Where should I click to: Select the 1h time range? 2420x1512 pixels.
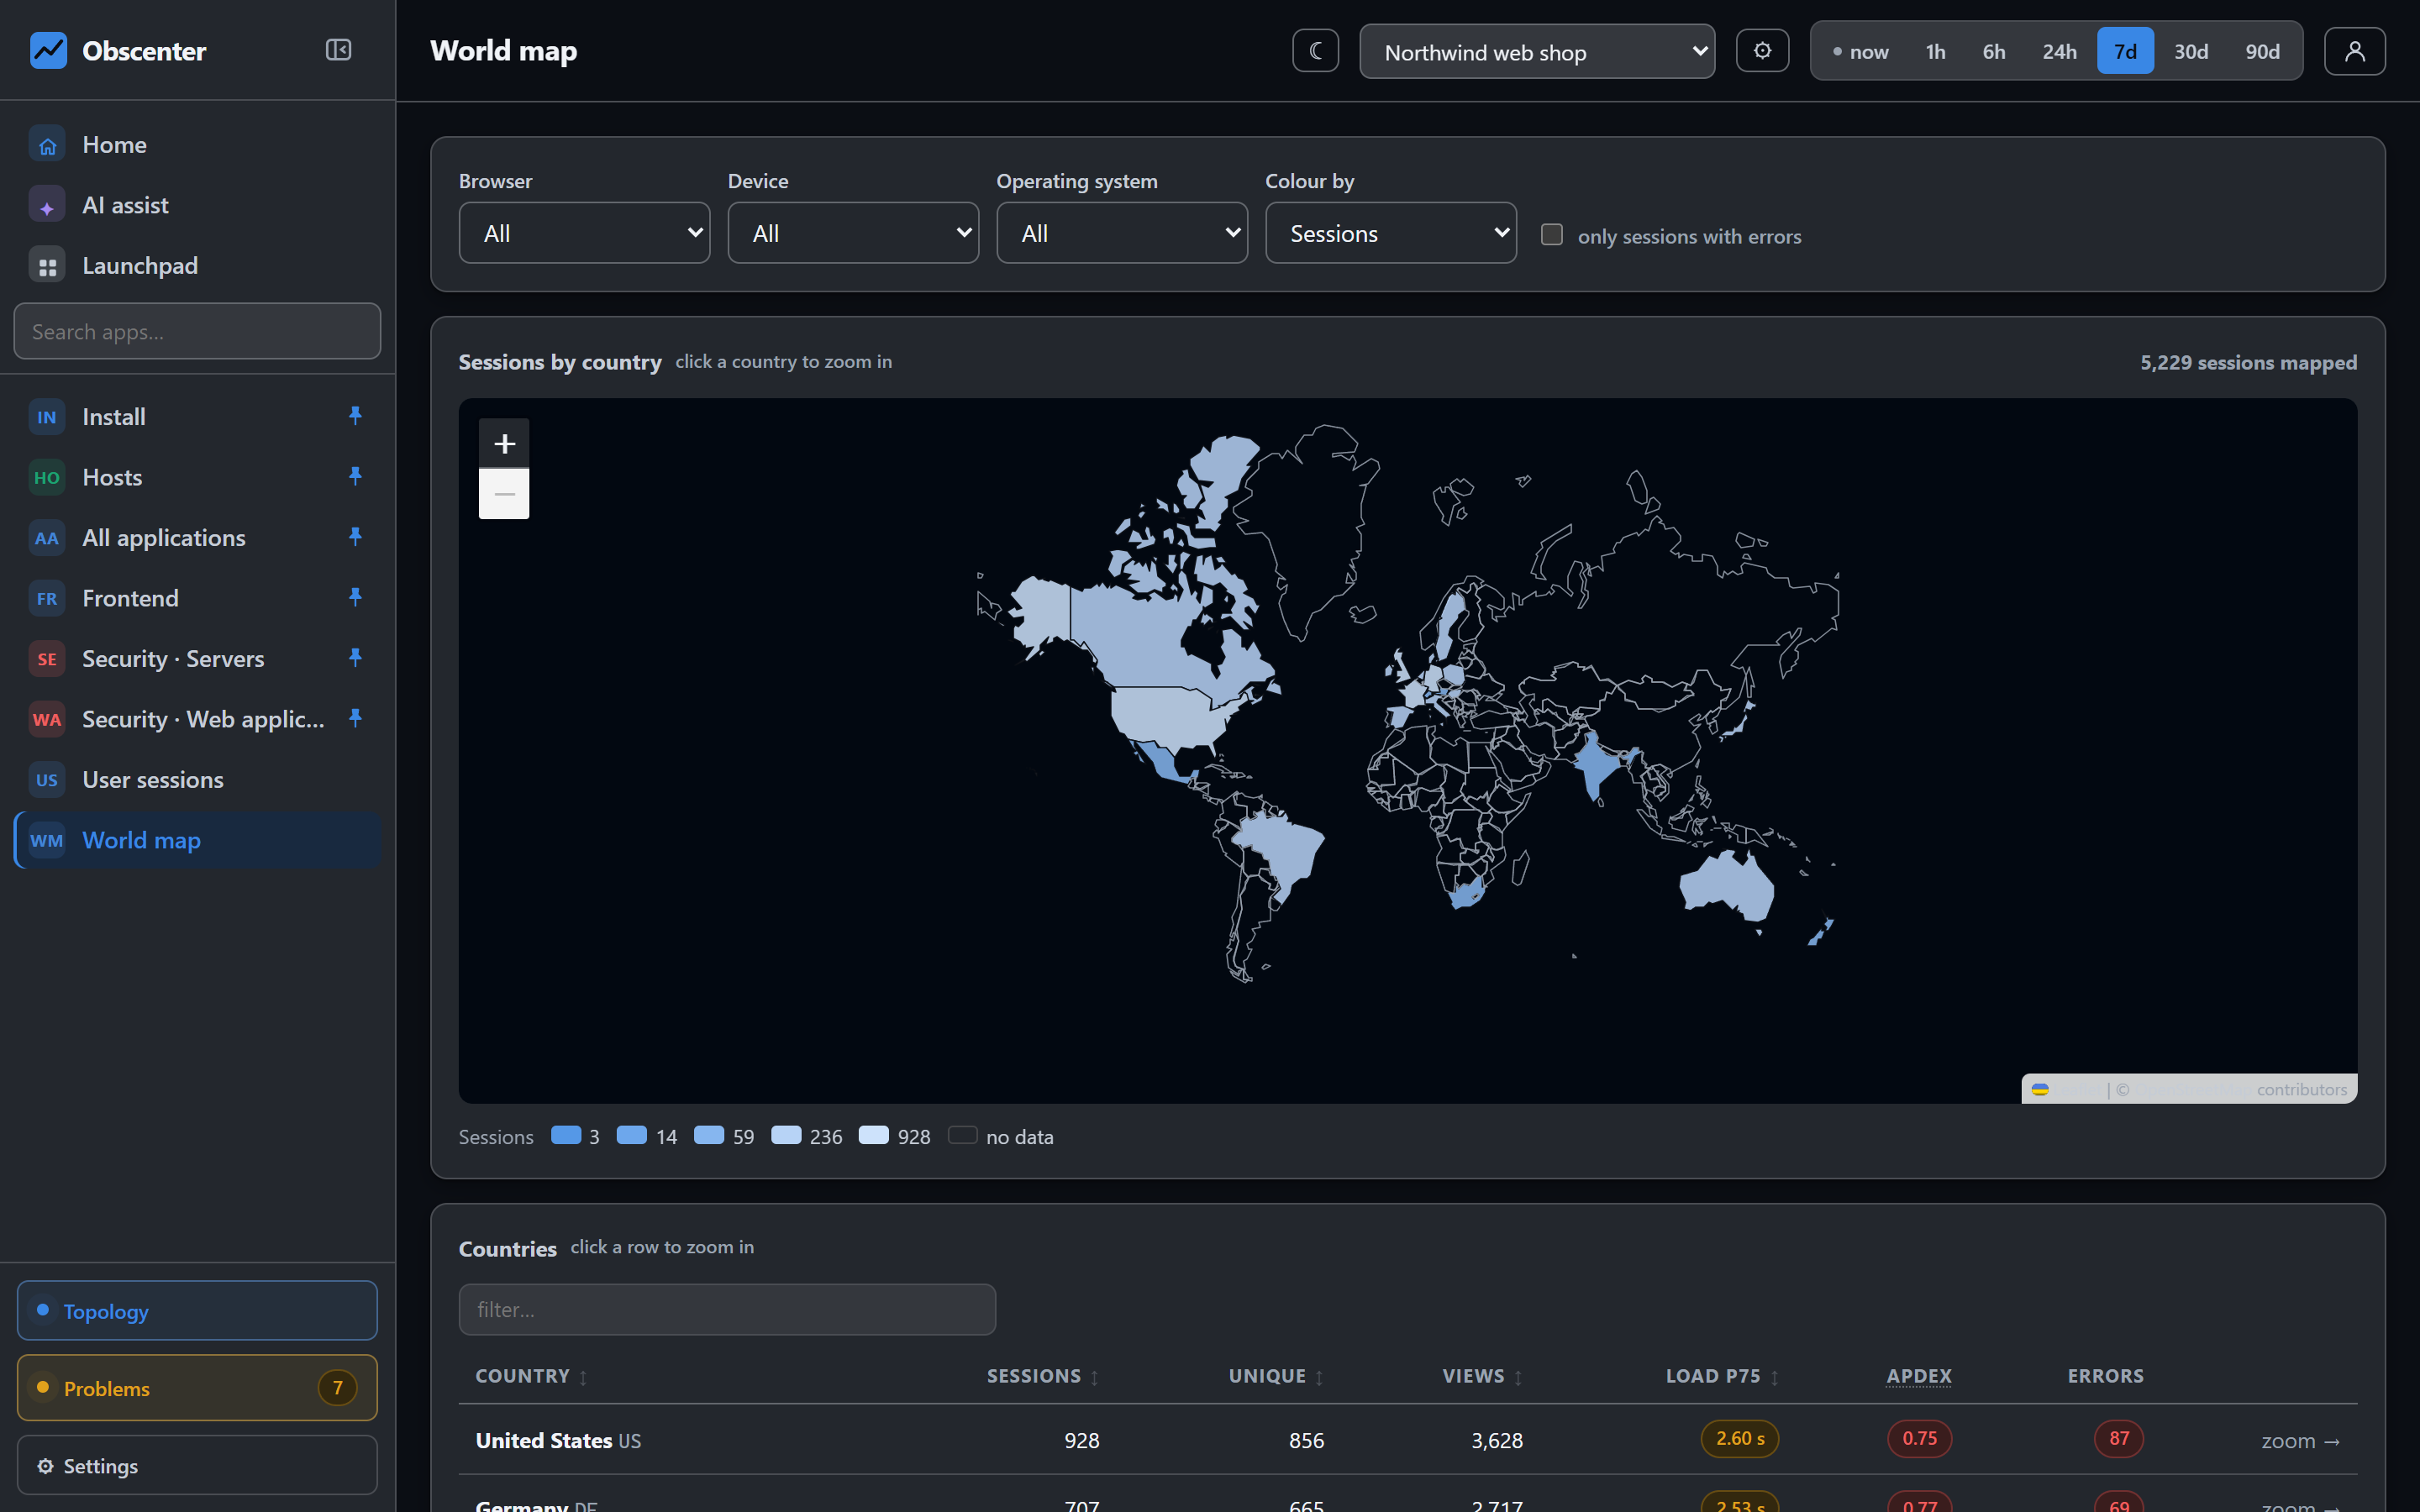click(1935, 51)
